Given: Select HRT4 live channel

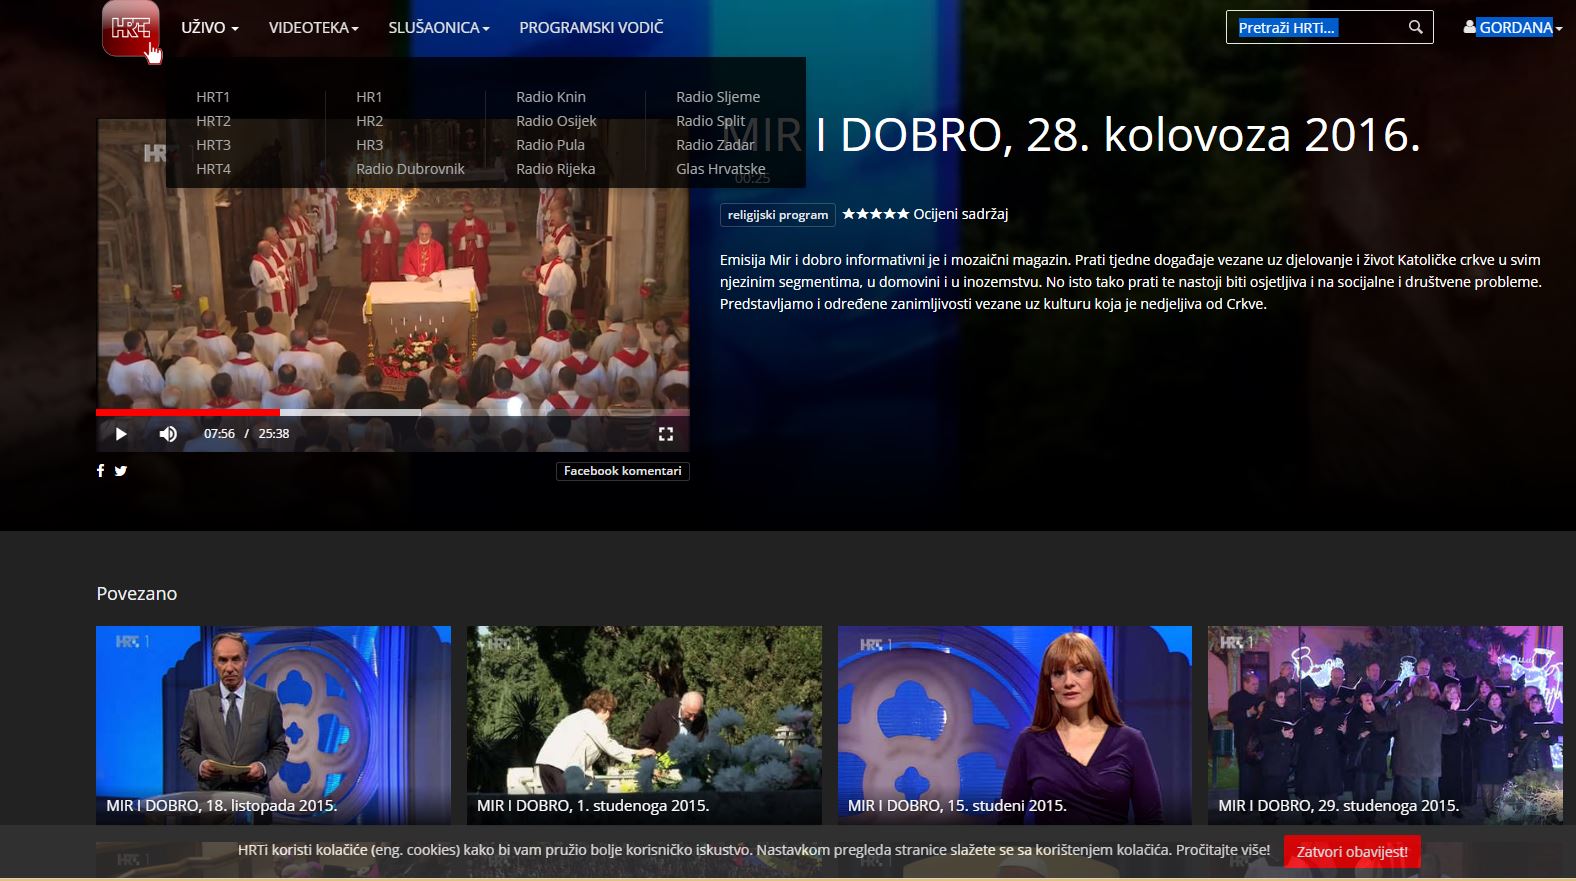Looking at the screenshot, I should point(213,169).
